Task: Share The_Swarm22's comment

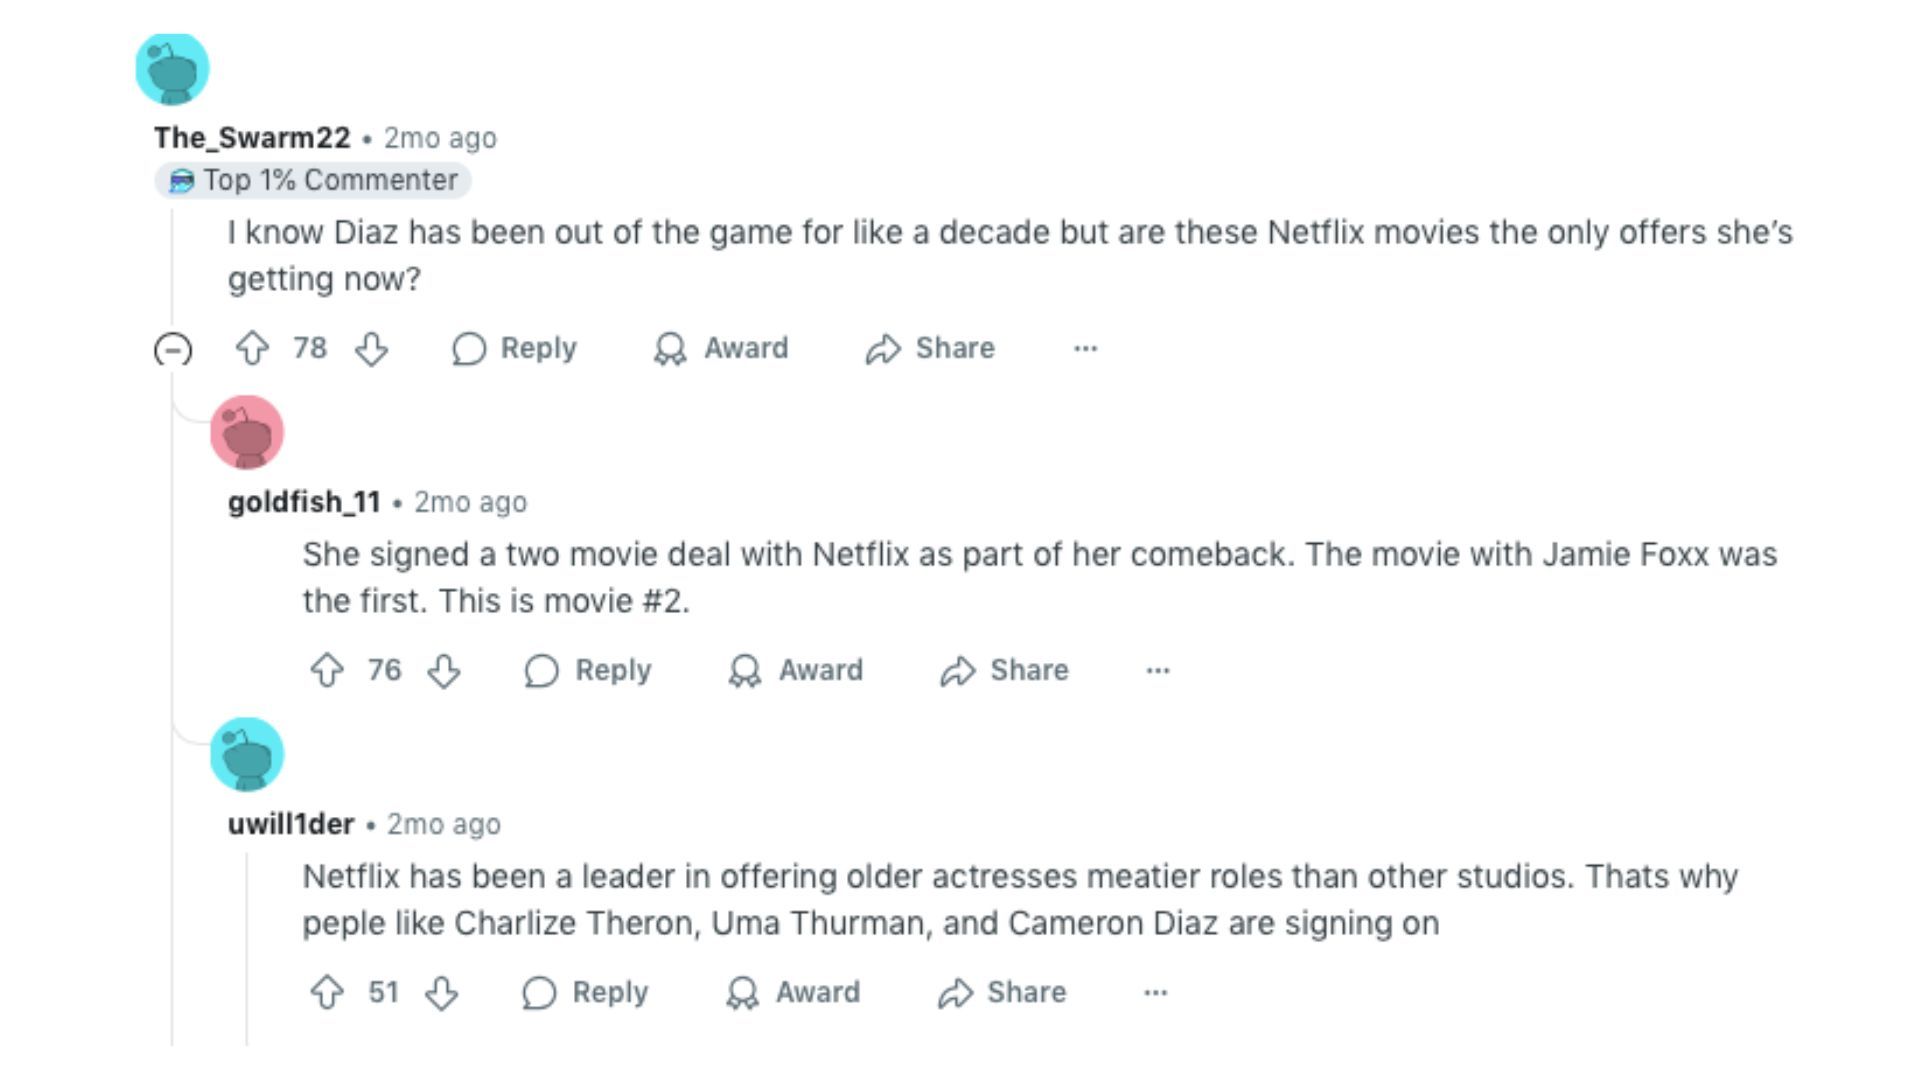Action: click(x=930, y=349)
